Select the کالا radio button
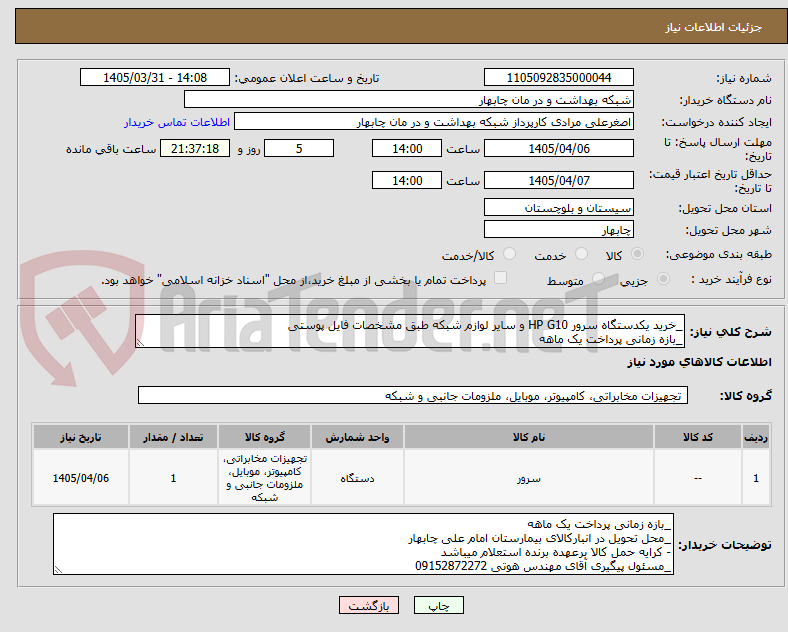The image size is (788, 632). 637,254
